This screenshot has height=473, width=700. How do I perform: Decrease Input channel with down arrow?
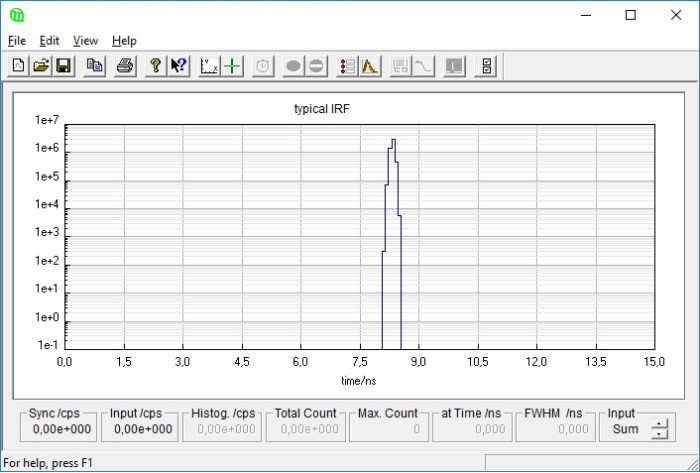click(658, 434)
